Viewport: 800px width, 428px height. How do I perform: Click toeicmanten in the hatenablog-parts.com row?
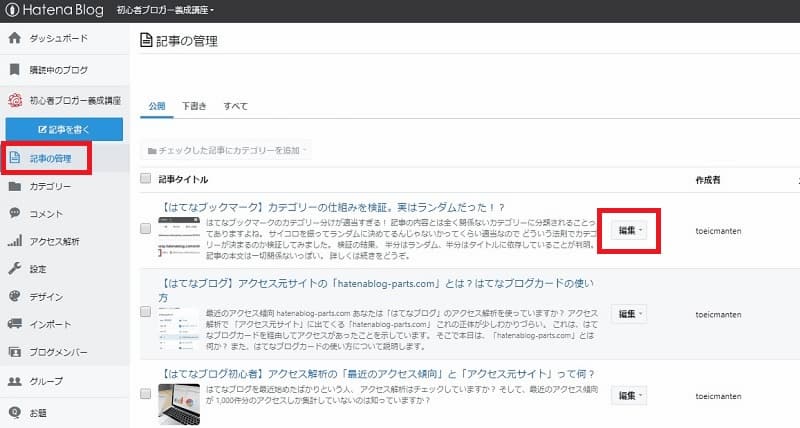click(x=718, y=314)
